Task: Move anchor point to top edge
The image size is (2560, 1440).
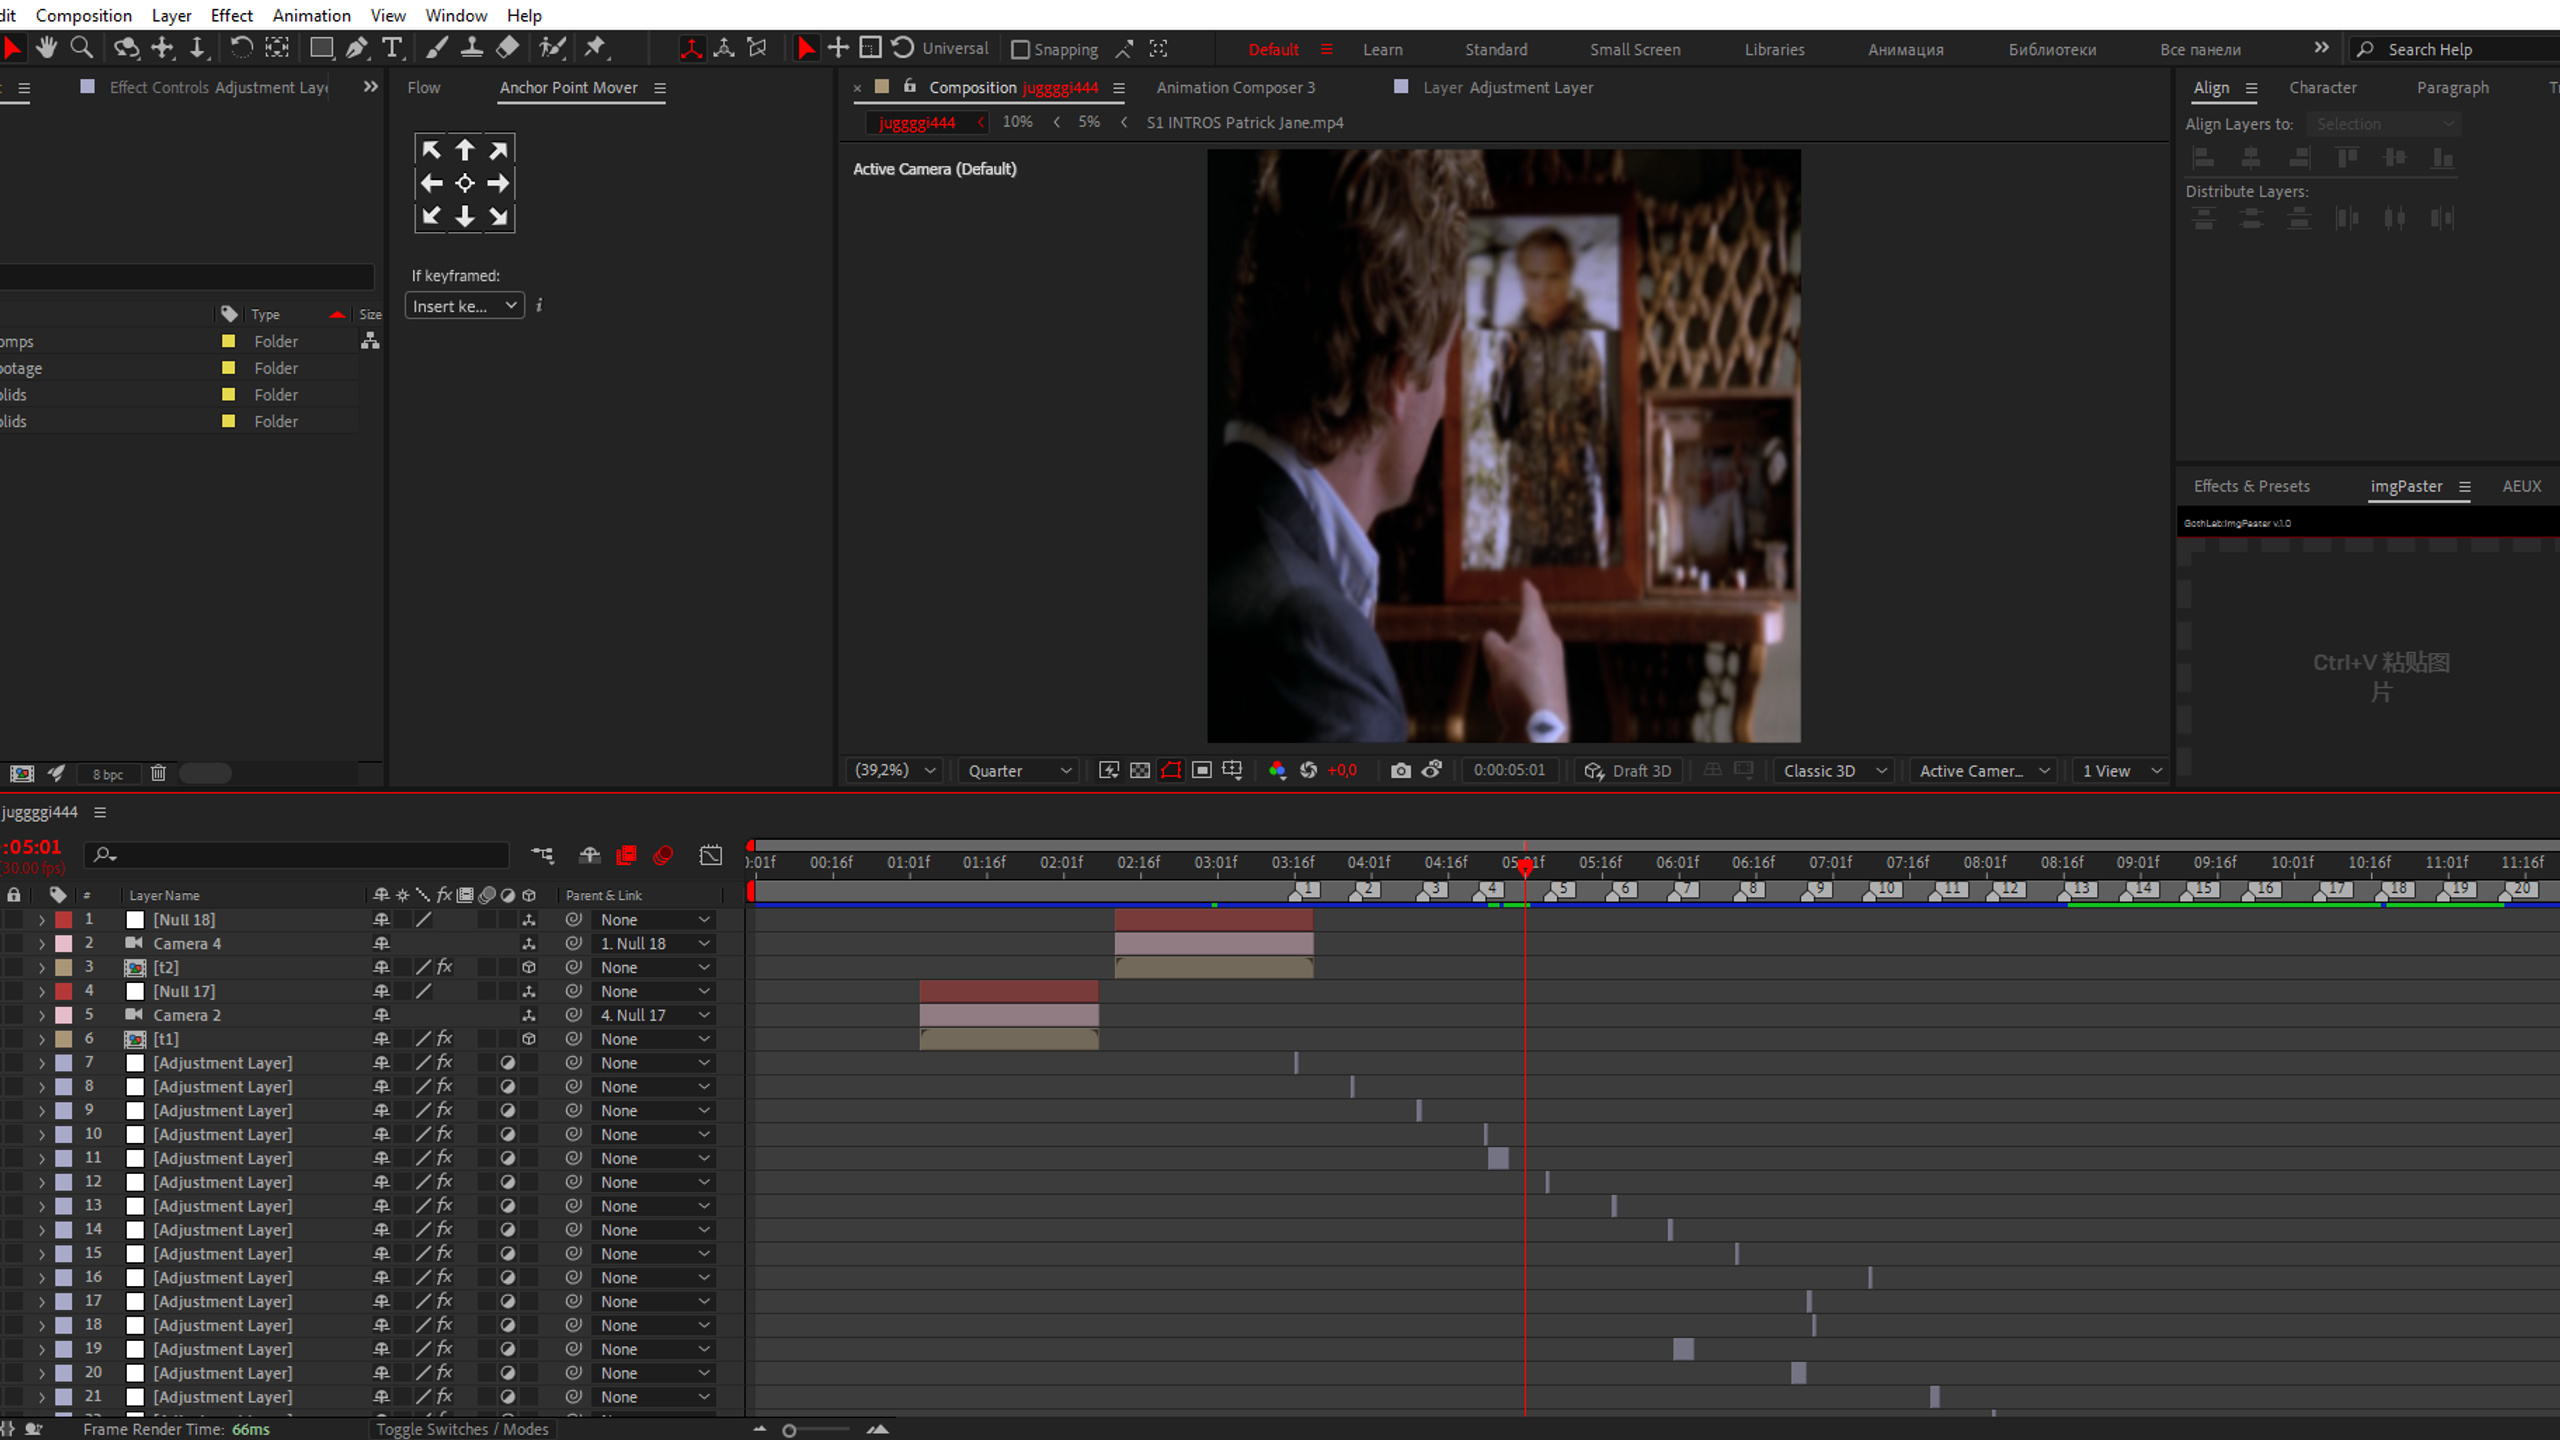Action: point(465,150)
